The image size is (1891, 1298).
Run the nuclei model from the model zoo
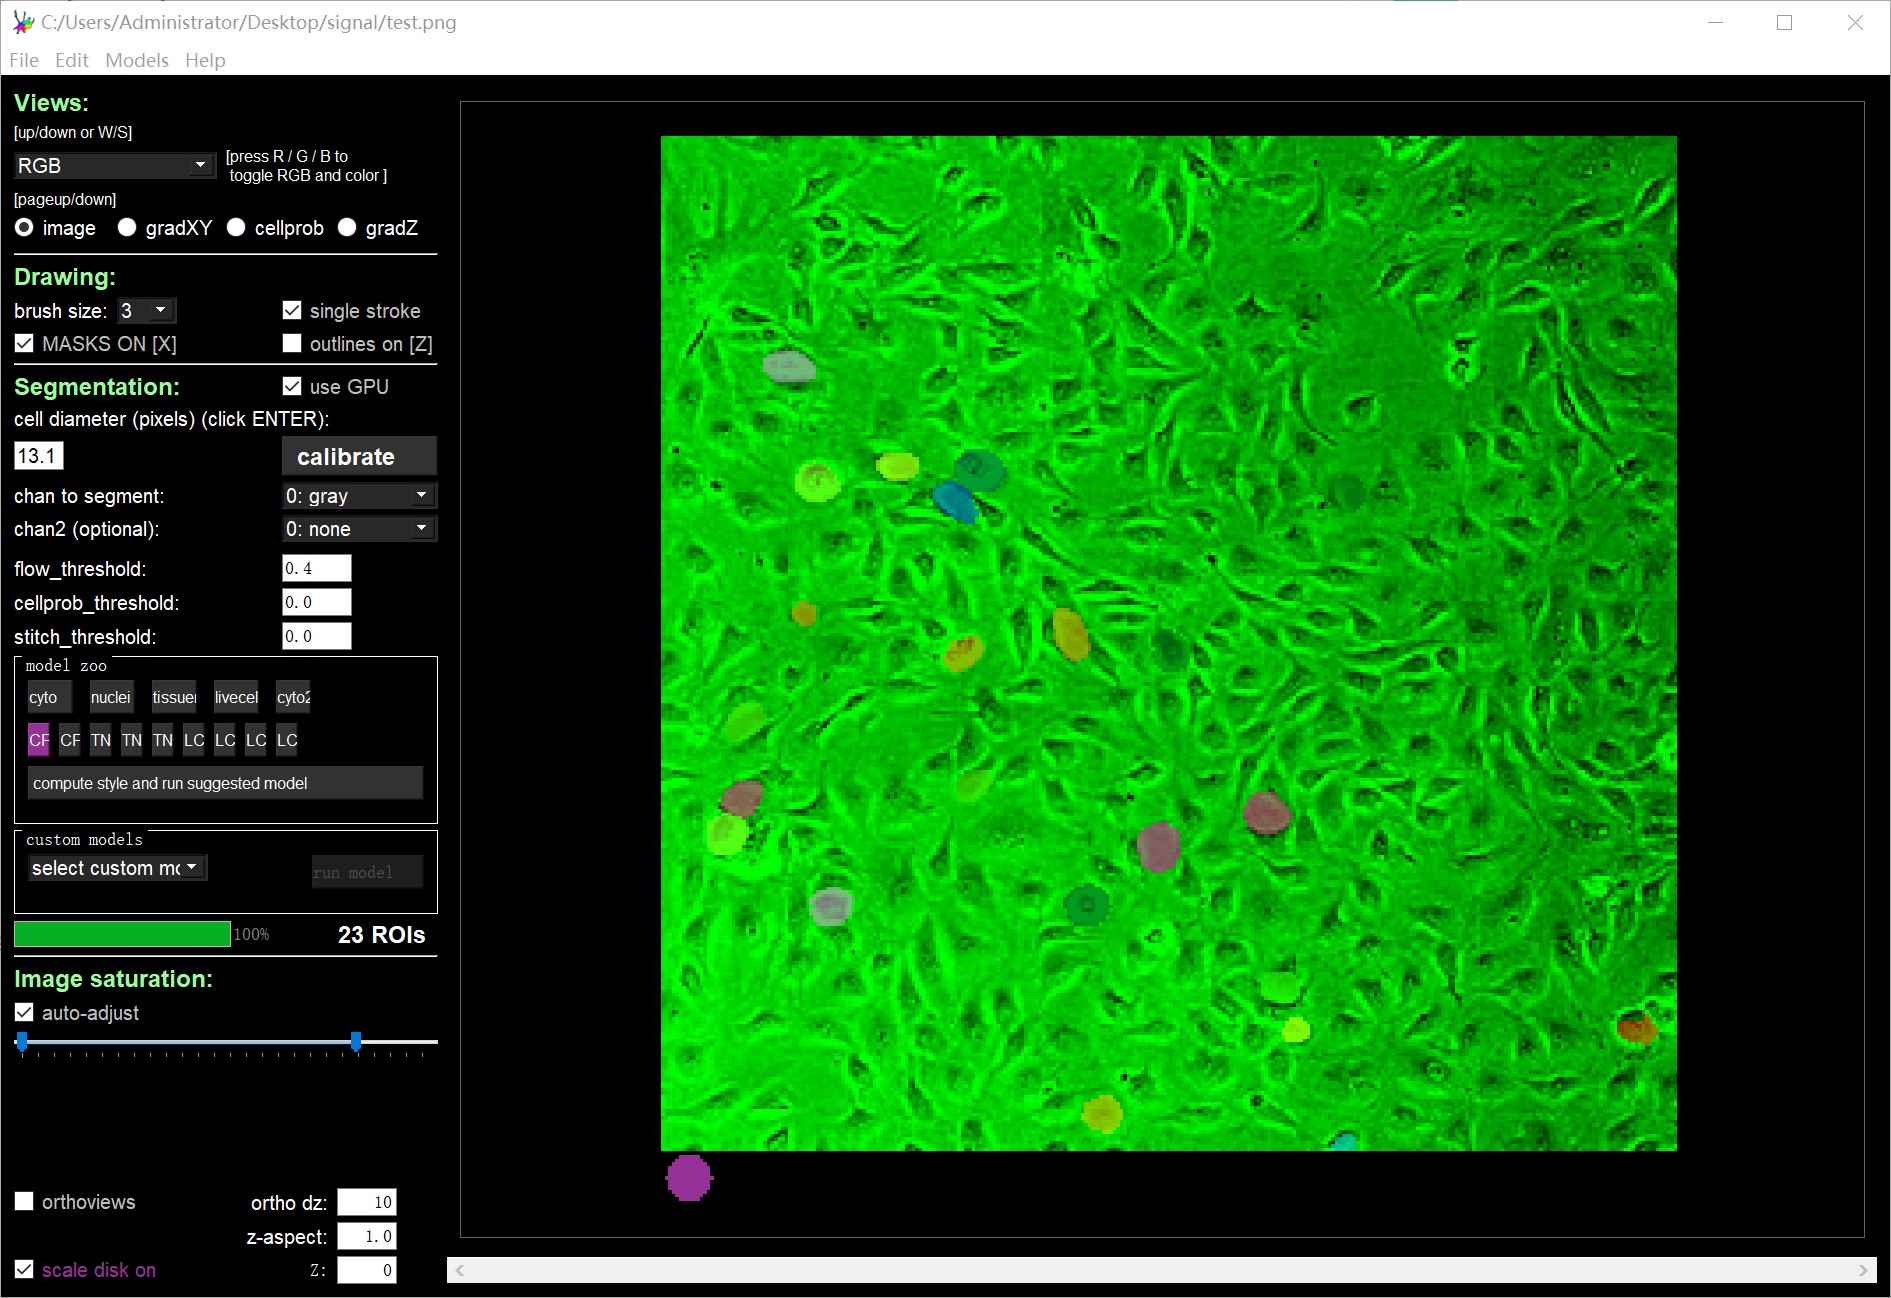click(x=111, y=697)
